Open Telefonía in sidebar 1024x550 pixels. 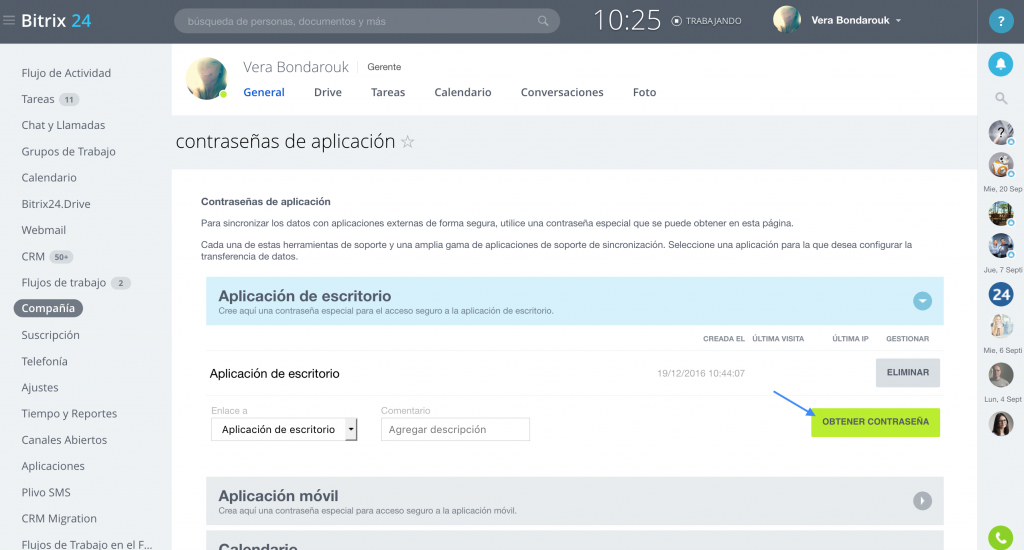44,361
